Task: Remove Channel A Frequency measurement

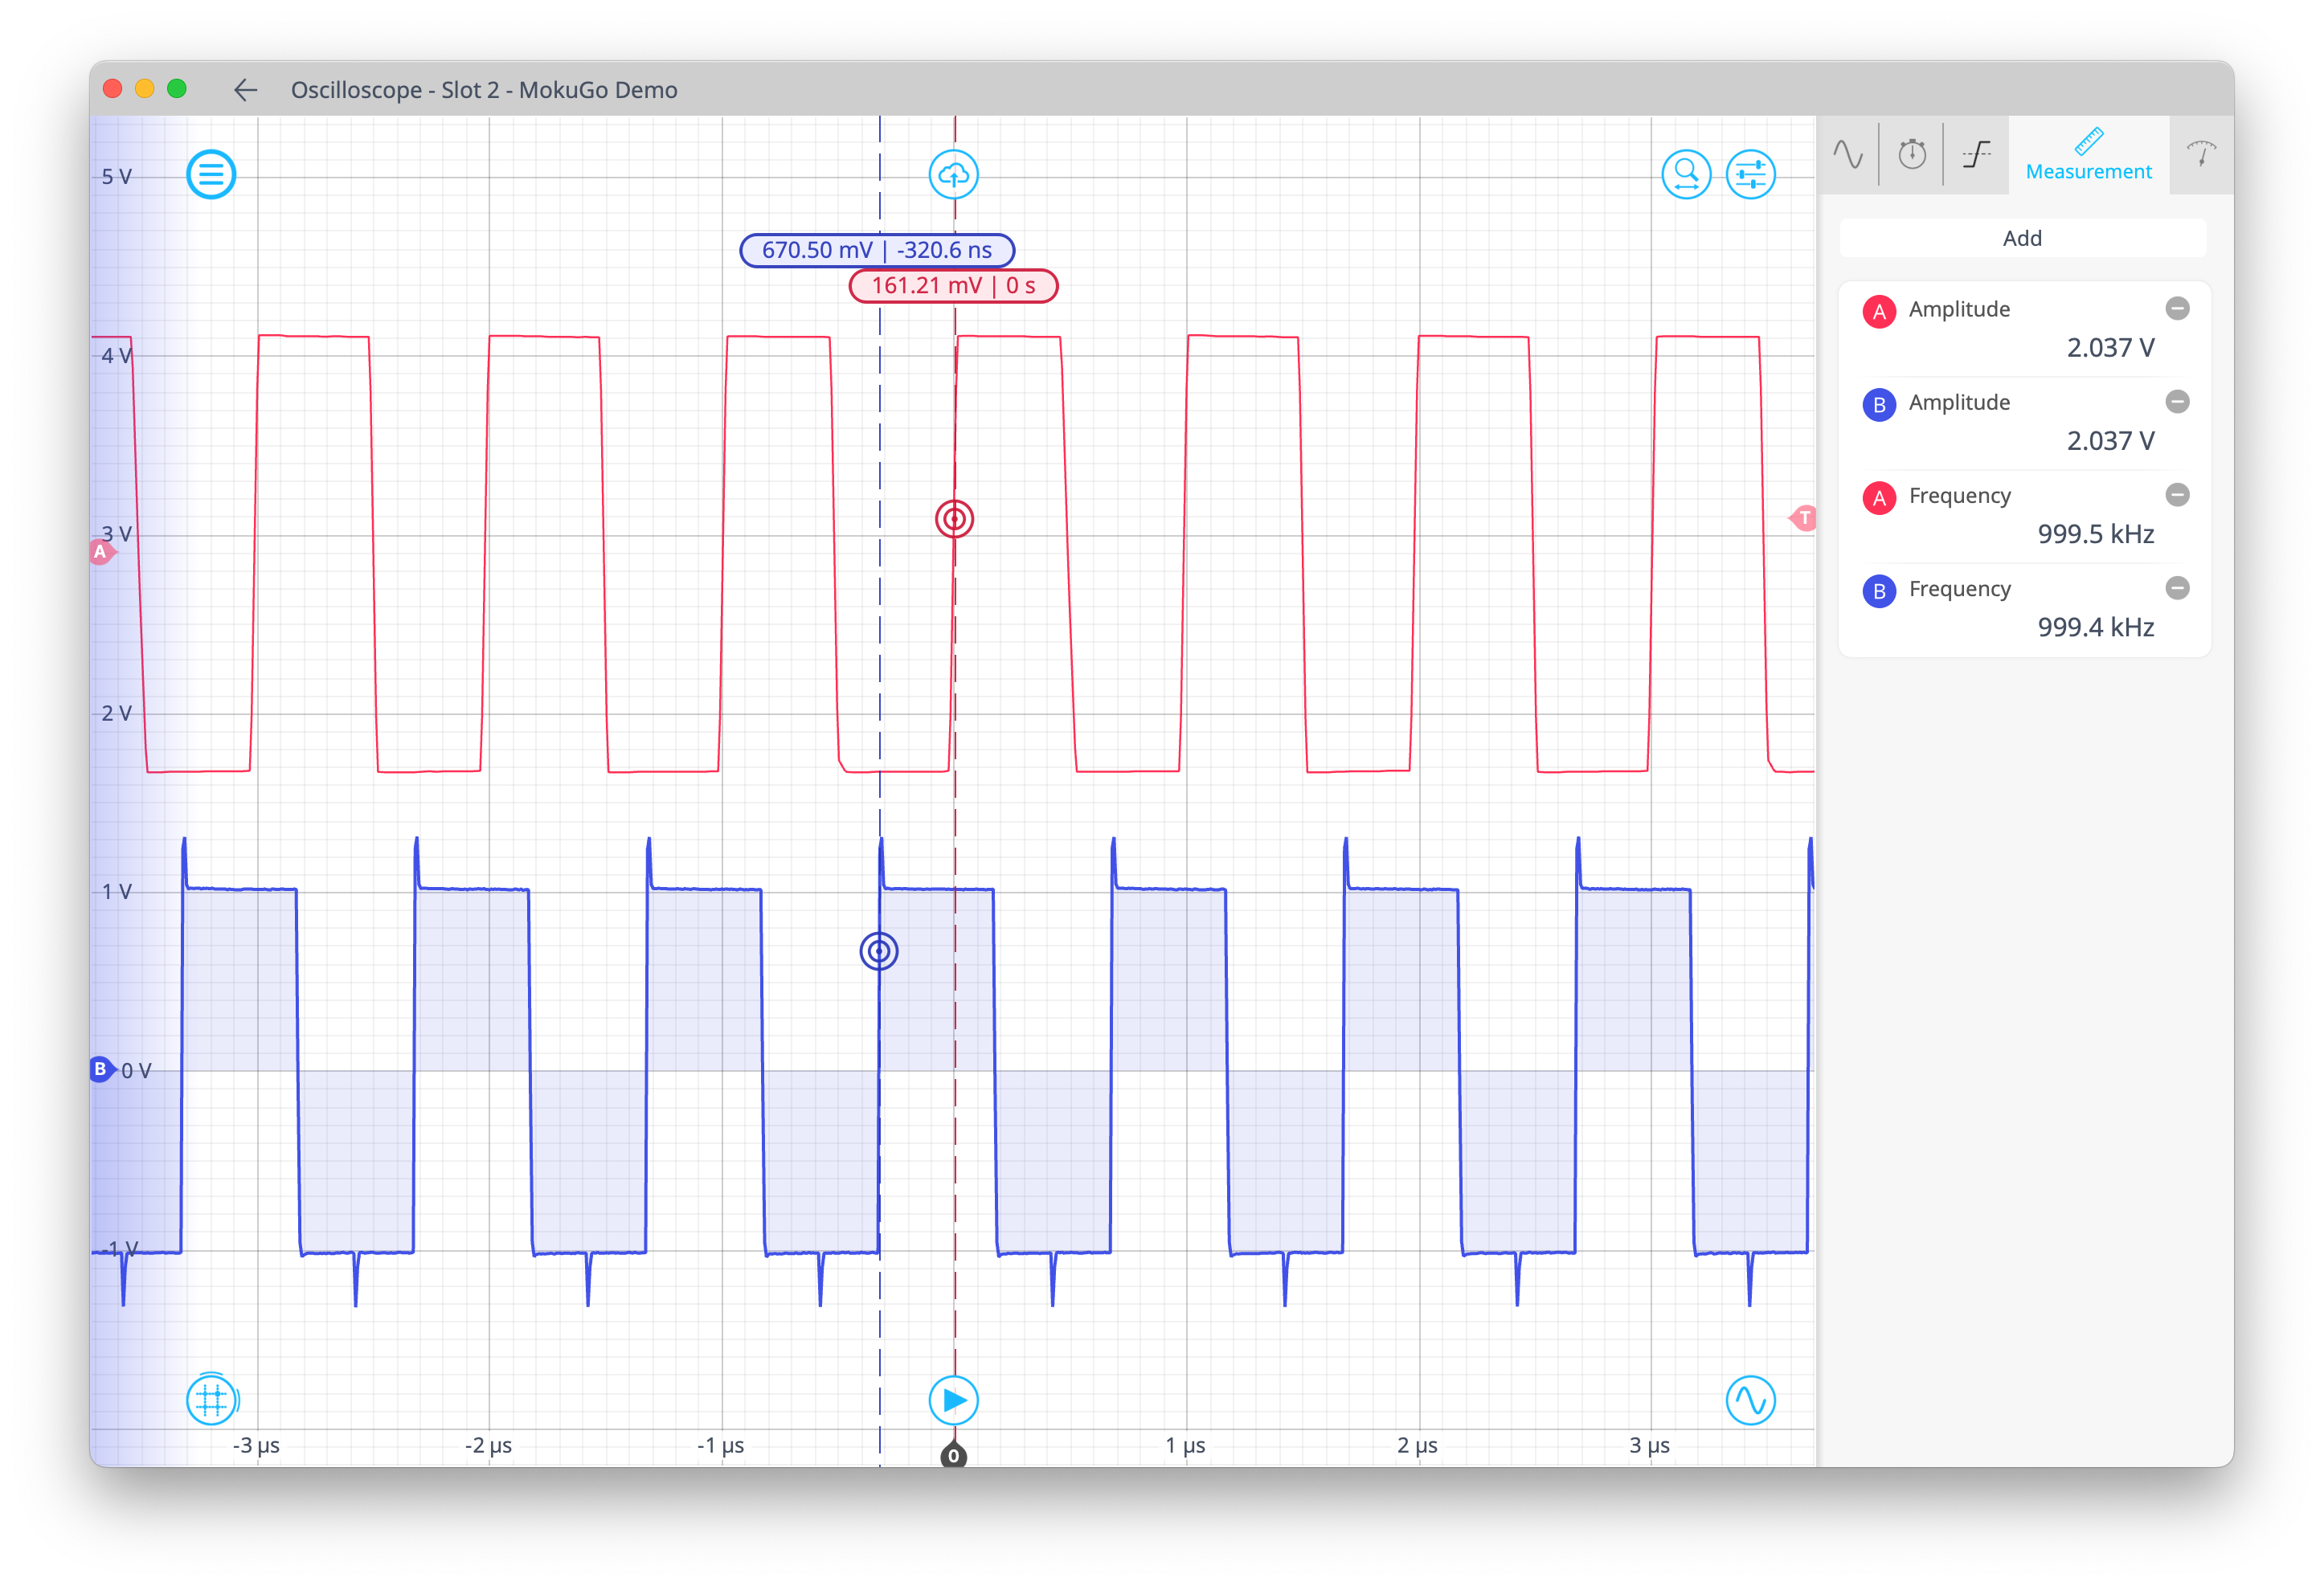Action: click(2177, 494)
